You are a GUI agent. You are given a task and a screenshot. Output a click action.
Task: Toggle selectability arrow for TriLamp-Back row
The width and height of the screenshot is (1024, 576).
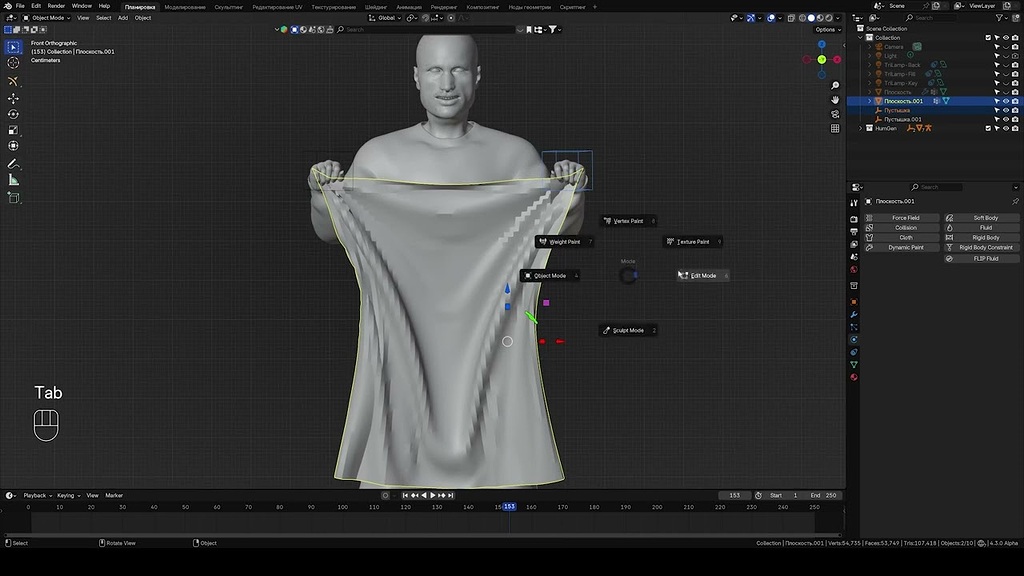point(997,65)
